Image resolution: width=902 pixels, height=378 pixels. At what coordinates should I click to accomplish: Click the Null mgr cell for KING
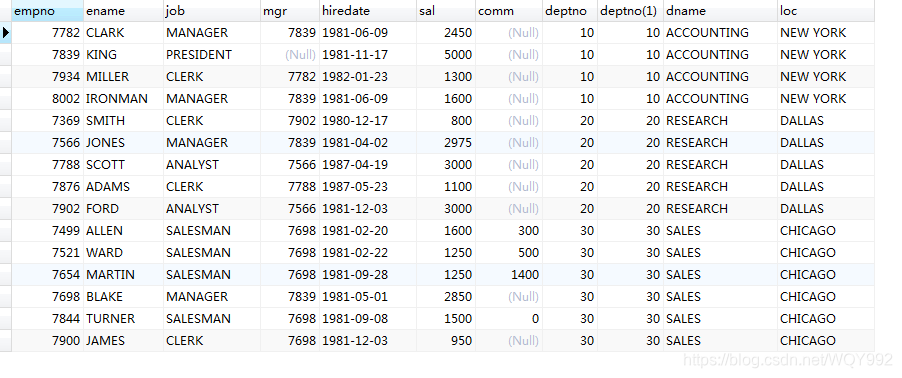(x=289, y=55)
